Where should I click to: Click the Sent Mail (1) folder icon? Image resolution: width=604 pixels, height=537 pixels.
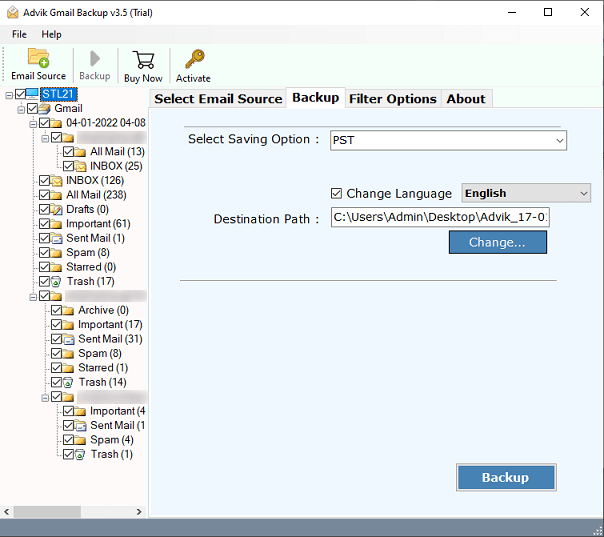pyautogui.click(x=56, y=238)
